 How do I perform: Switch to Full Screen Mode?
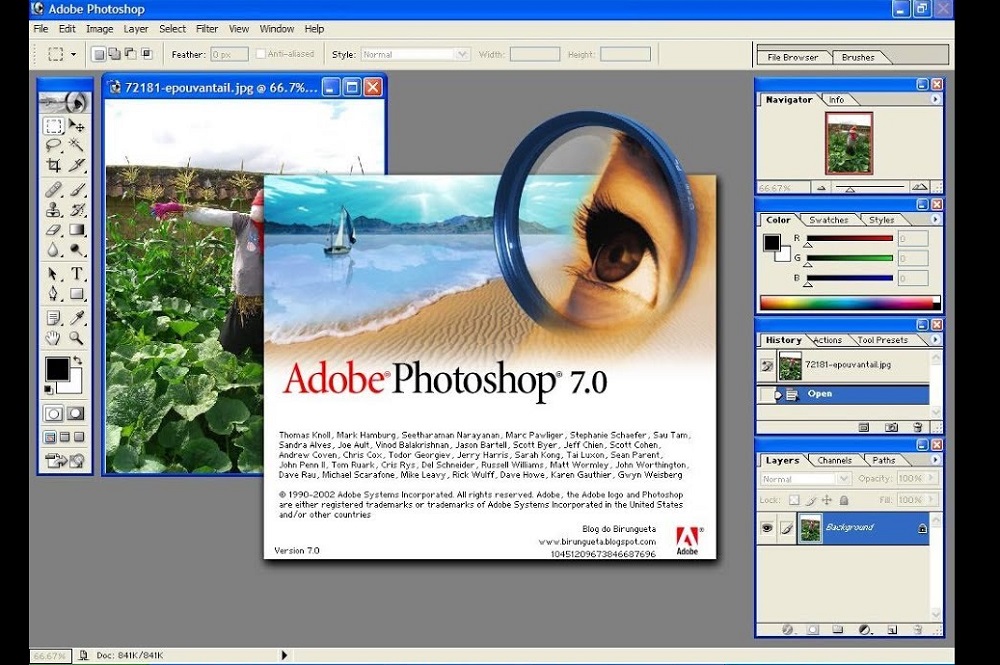click(78, 437)
